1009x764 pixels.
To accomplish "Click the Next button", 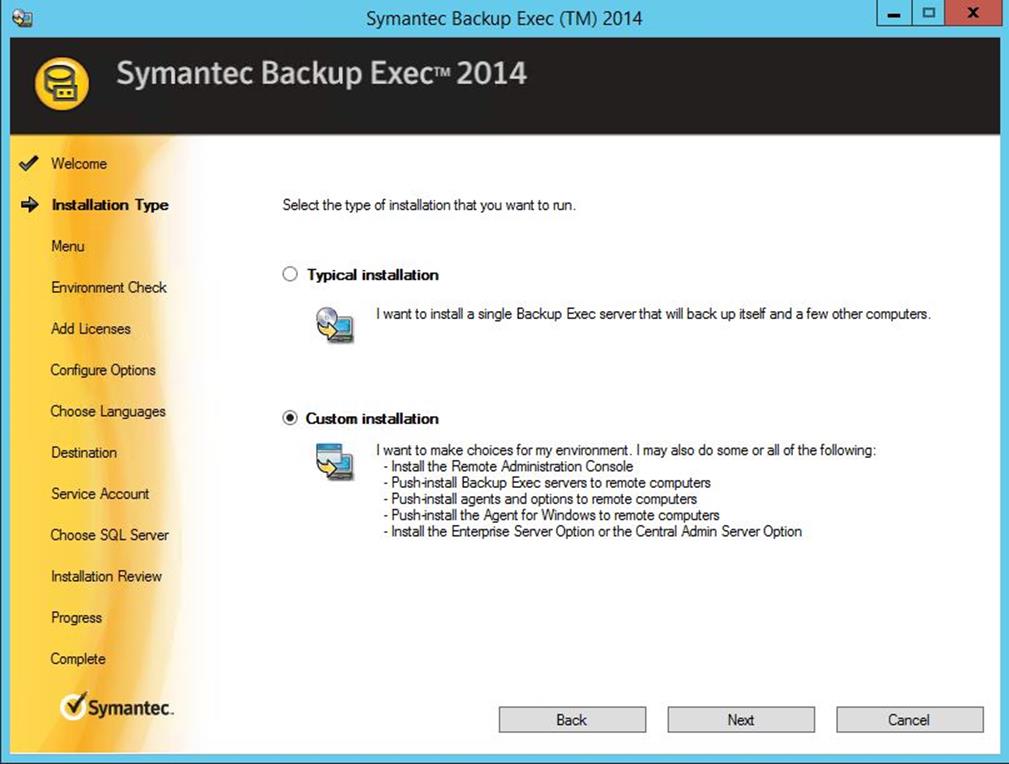I will click(x=741, y=720).
